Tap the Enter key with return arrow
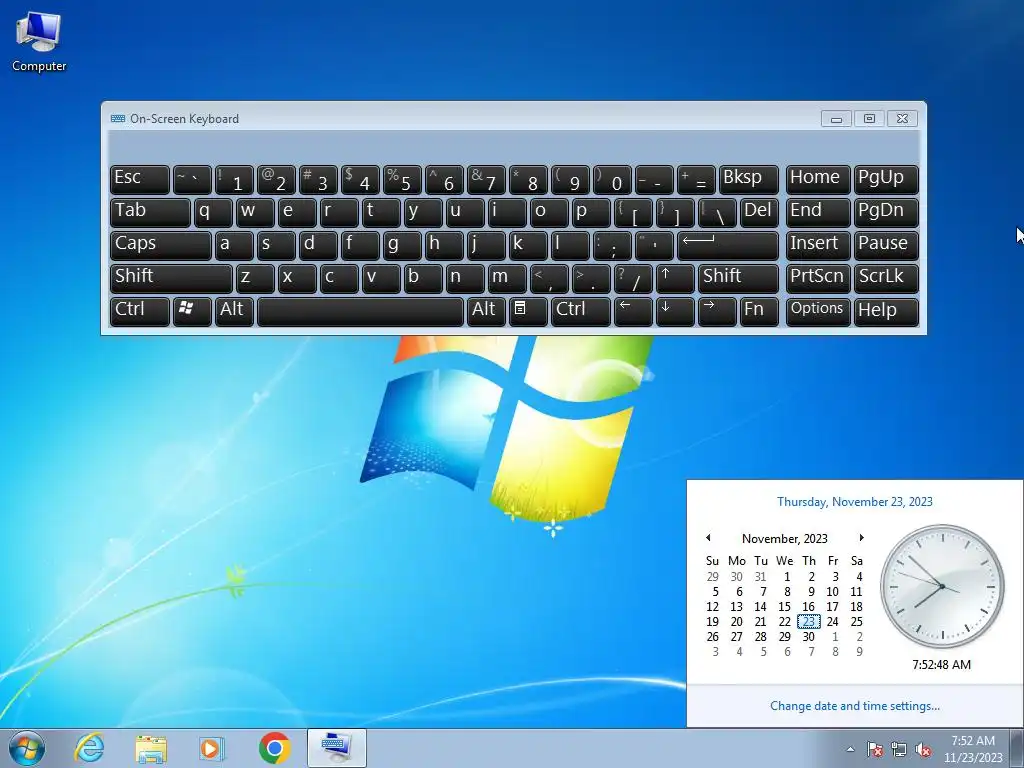 (728, 245)
